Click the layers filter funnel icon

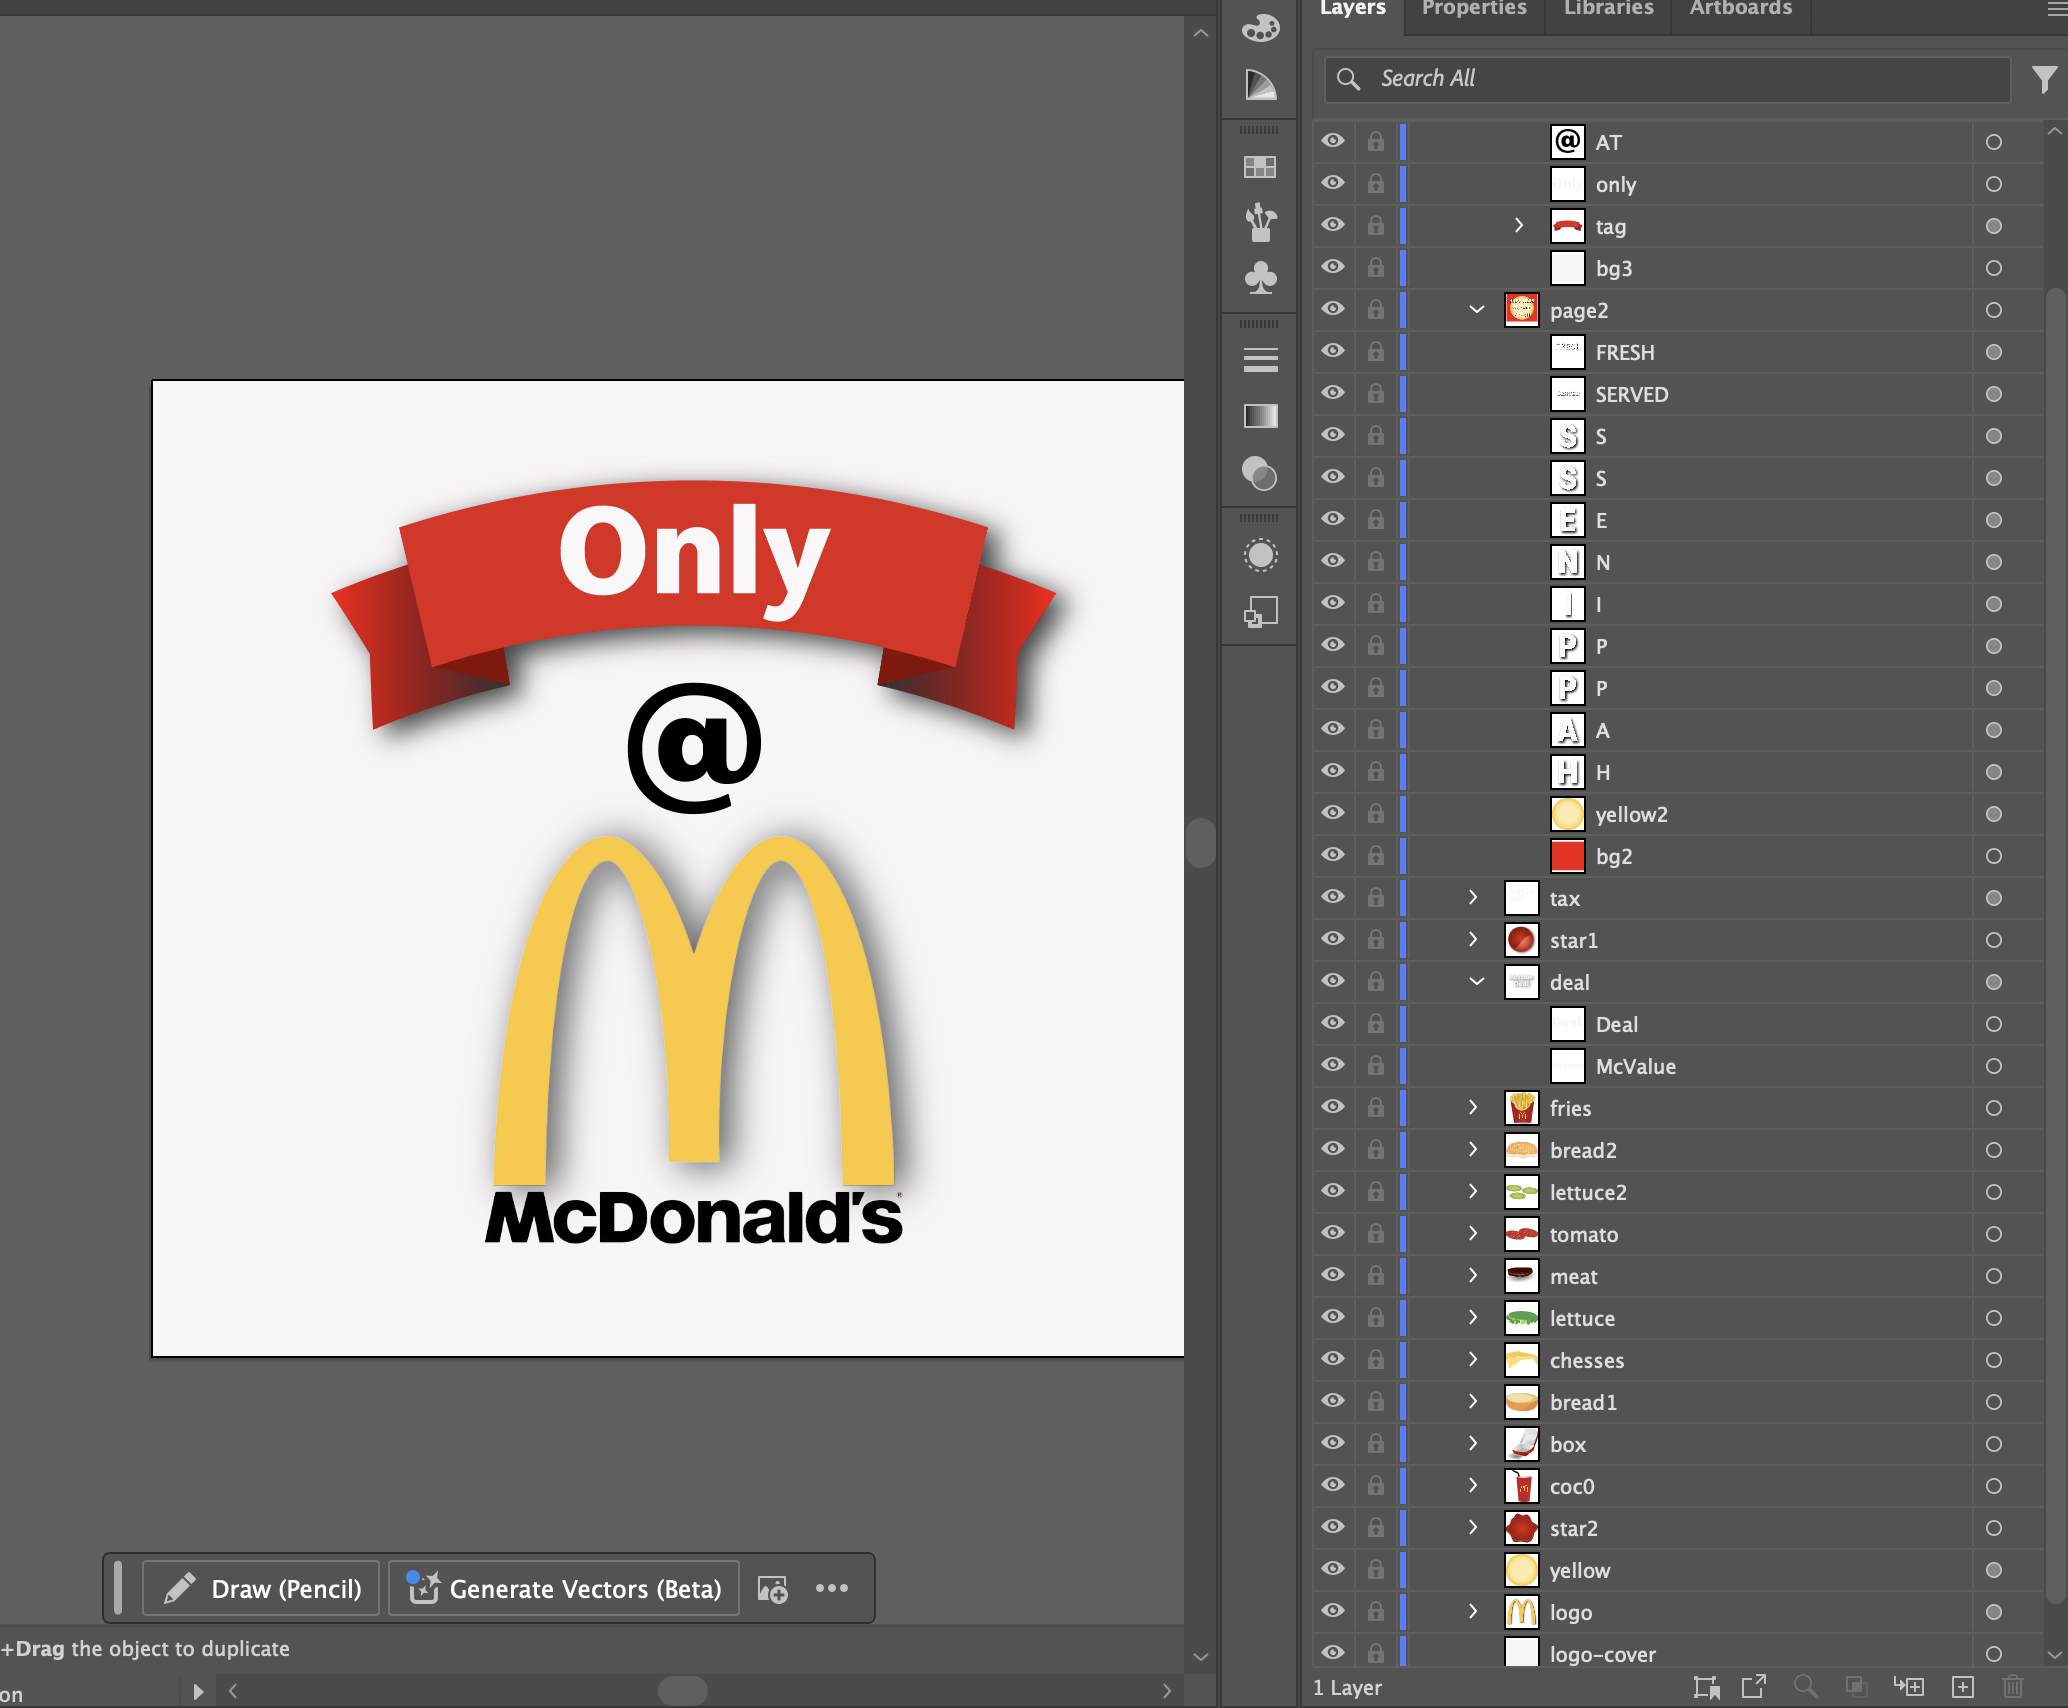coord(2044,79)
